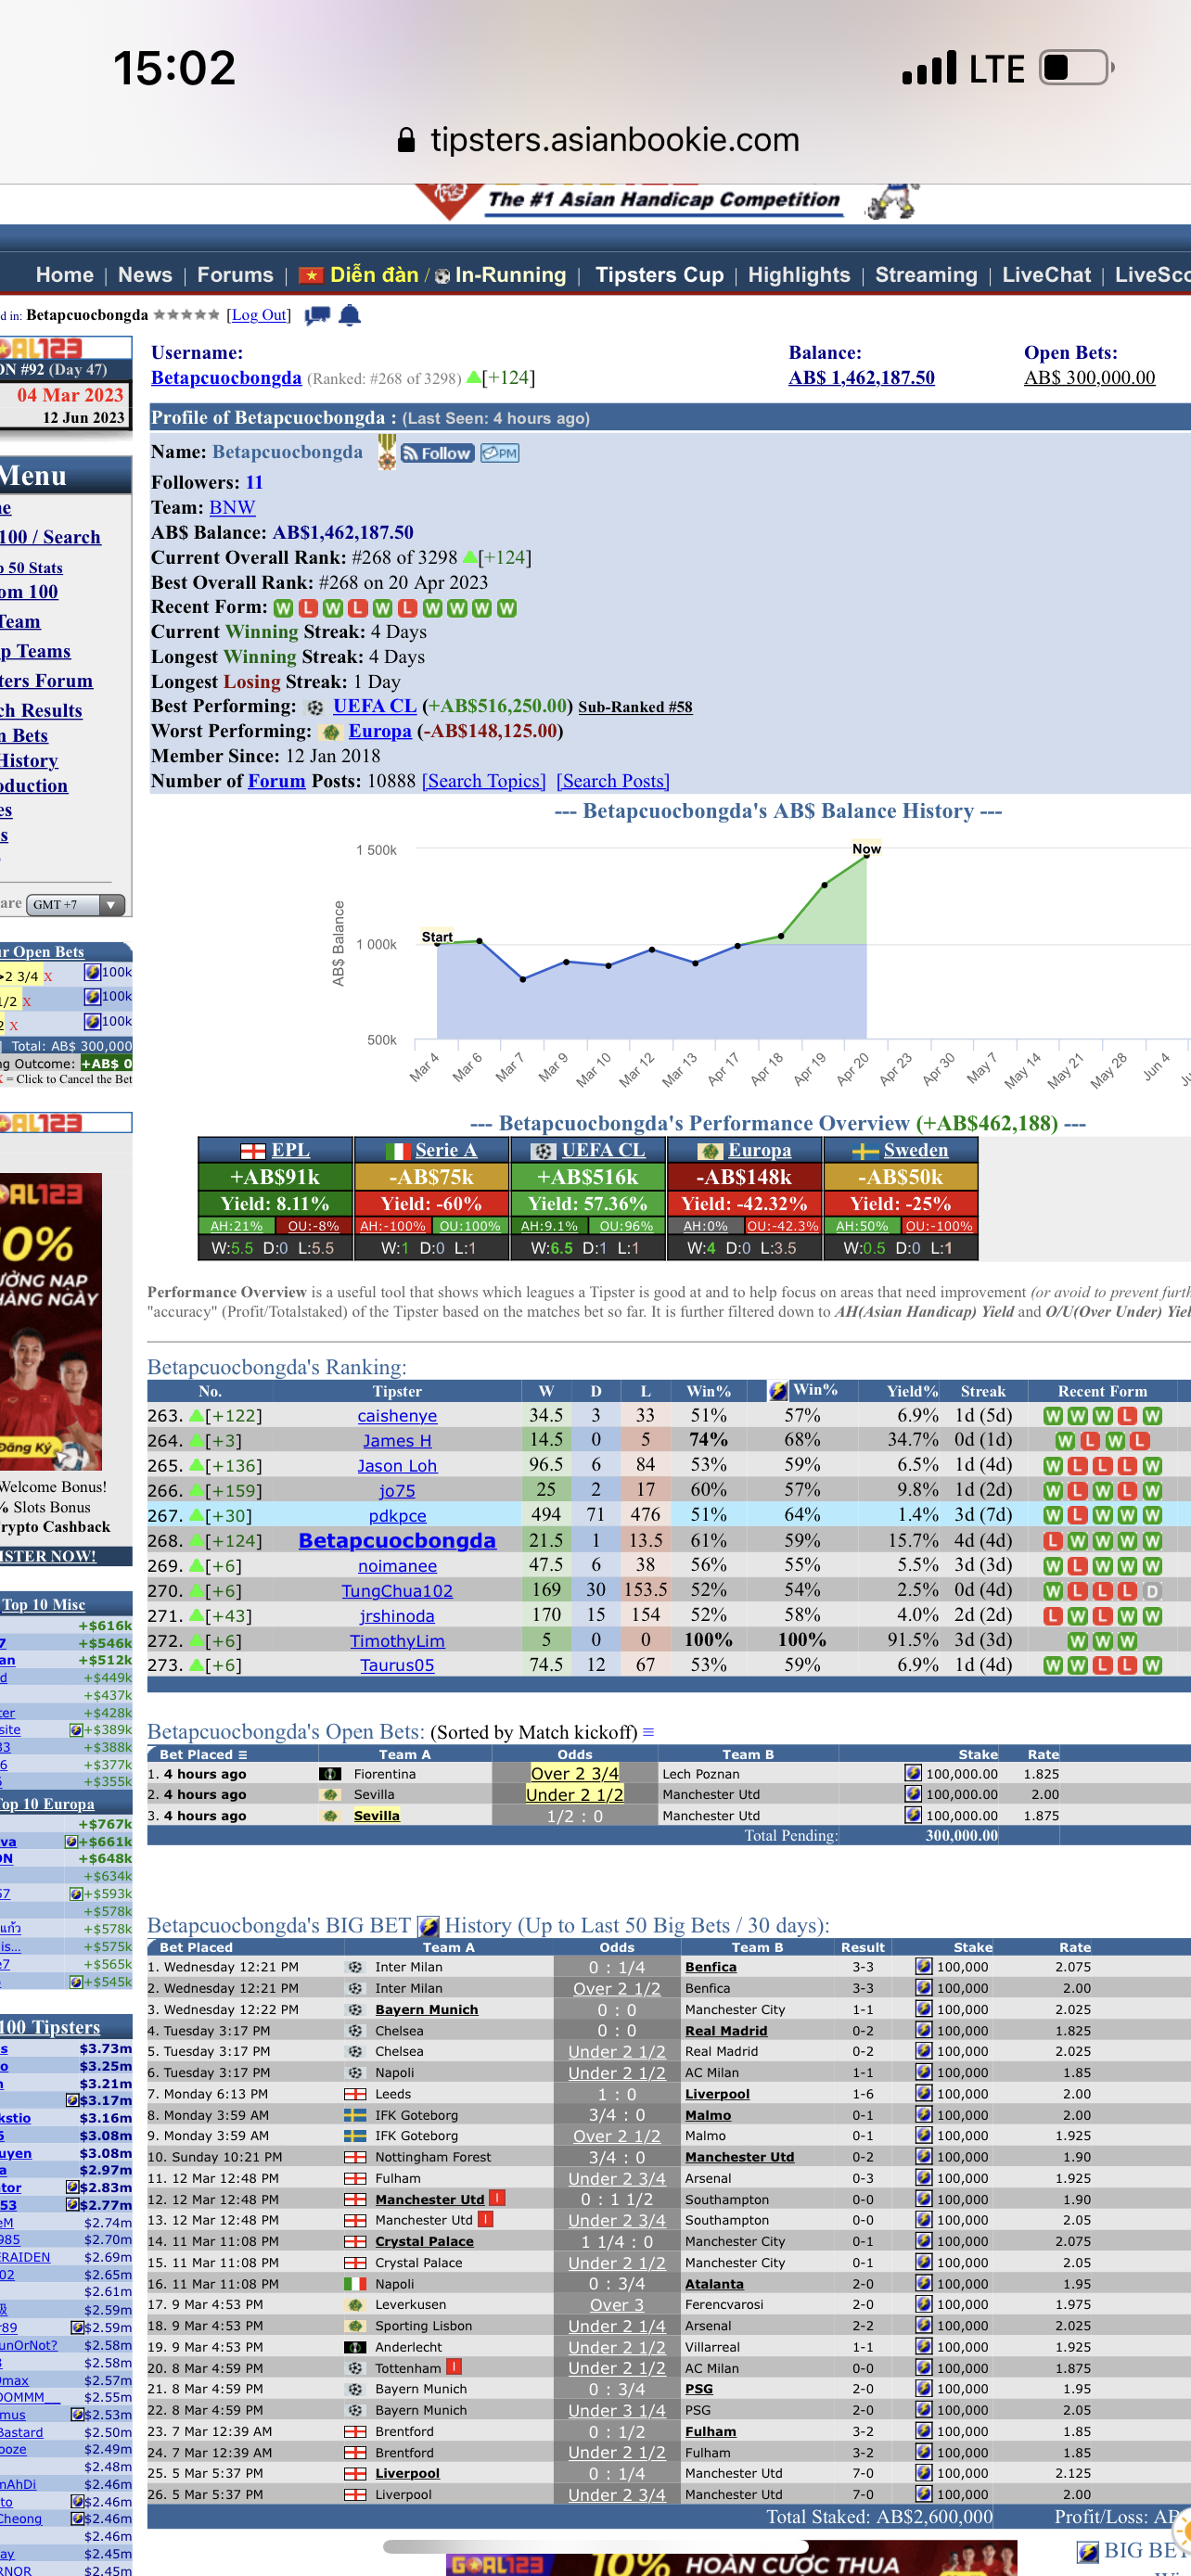
Task: Click the notifications bell icon
Action: point(349,316)
